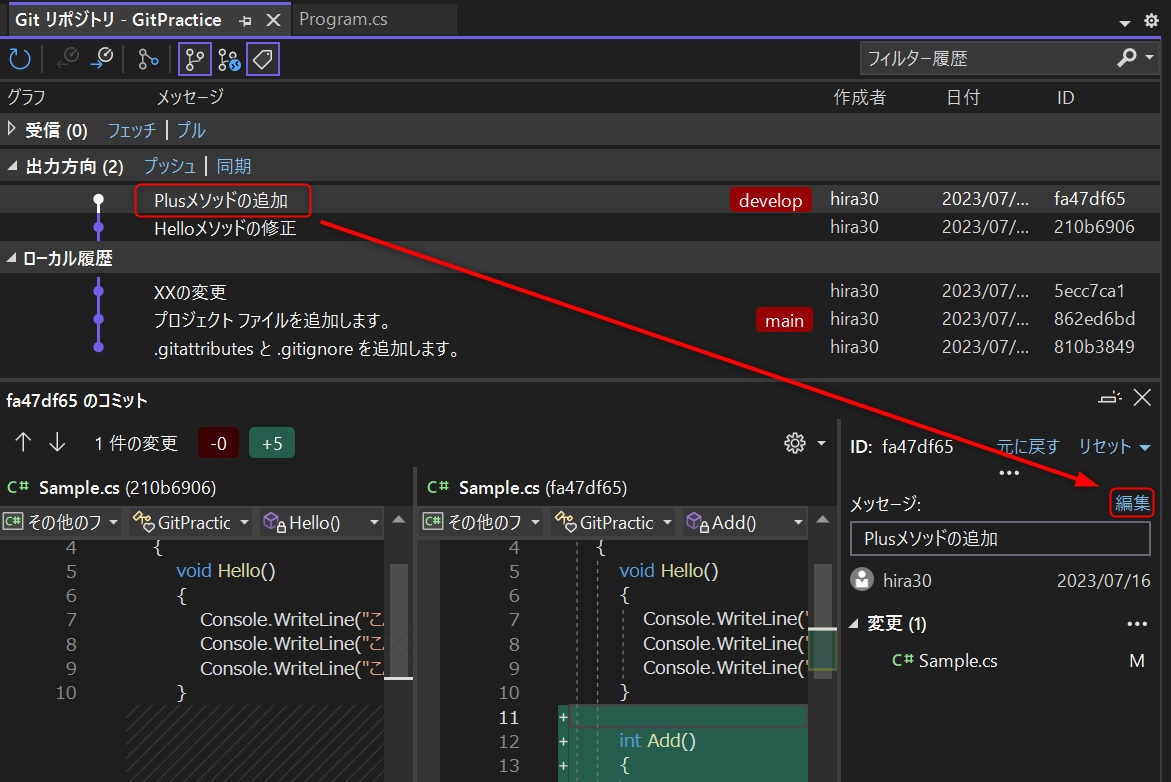Open the Add() member dropdown
This screenshot has width=1171, height=782.
point(744,522)
